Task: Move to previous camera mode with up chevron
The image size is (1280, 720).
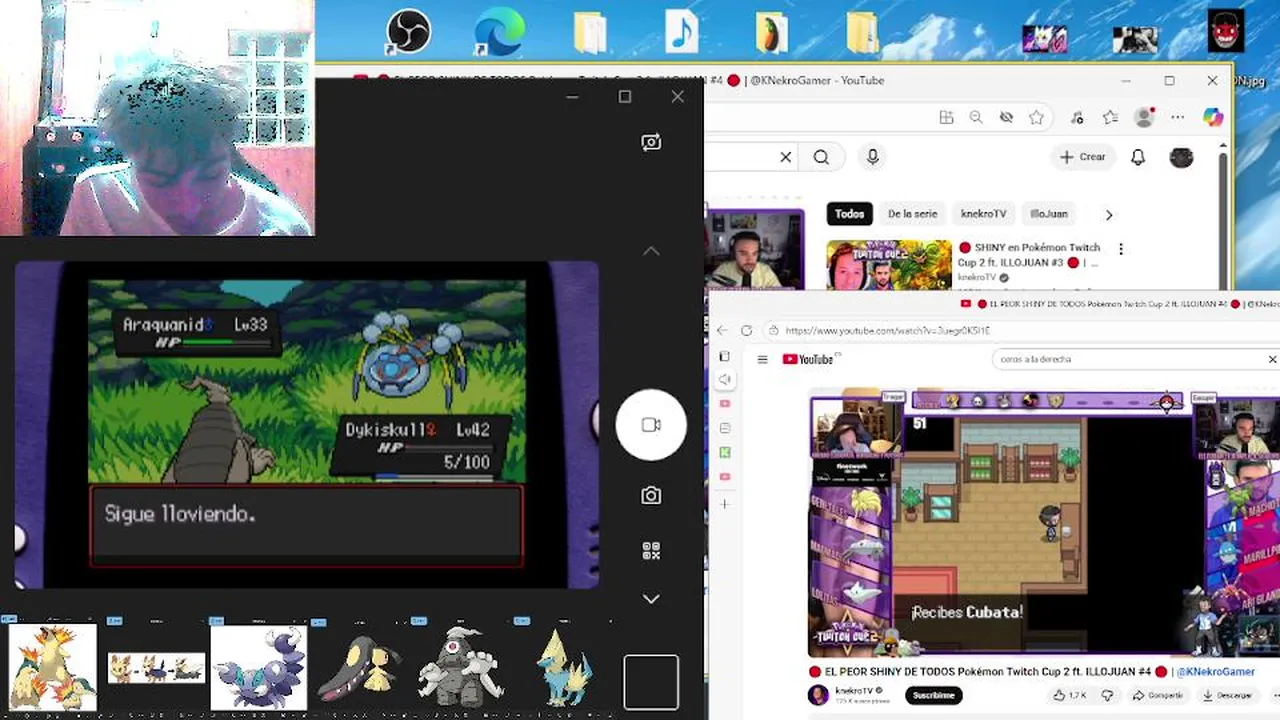Action: 651,251
